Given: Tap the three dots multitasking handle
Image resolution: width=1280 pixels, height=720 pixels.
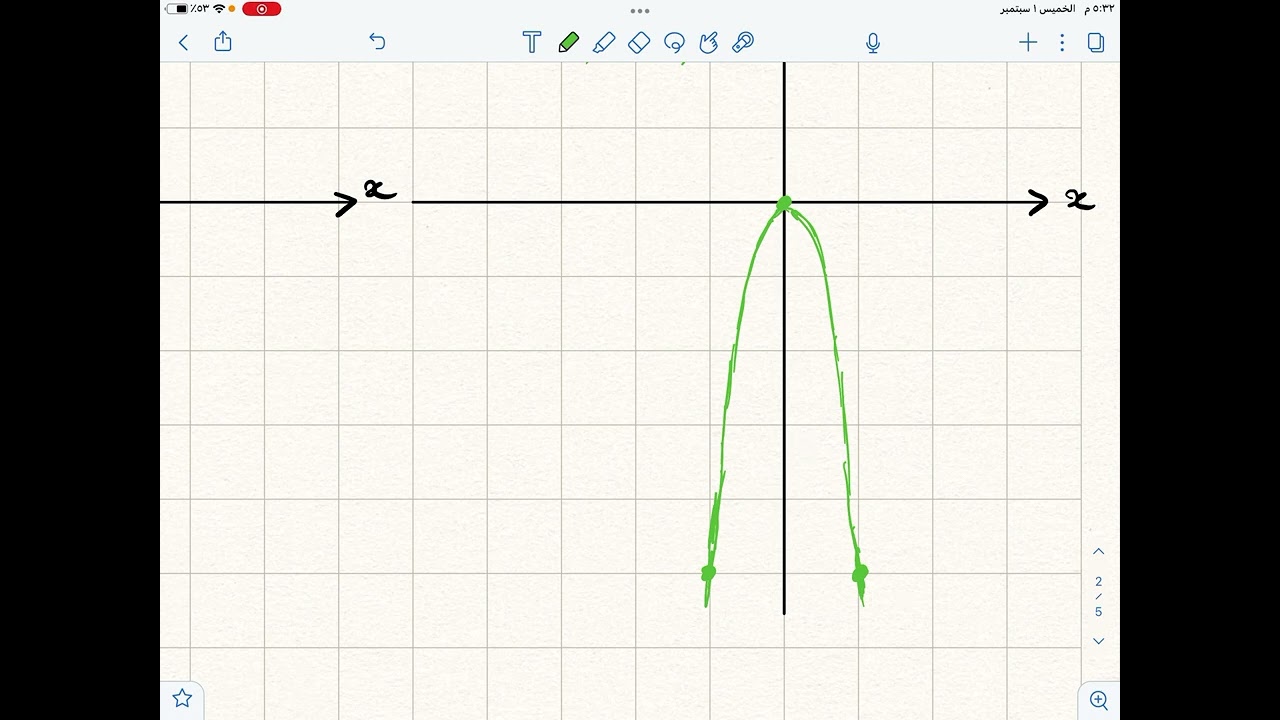Looking at the screenshot, I should 640,11.
